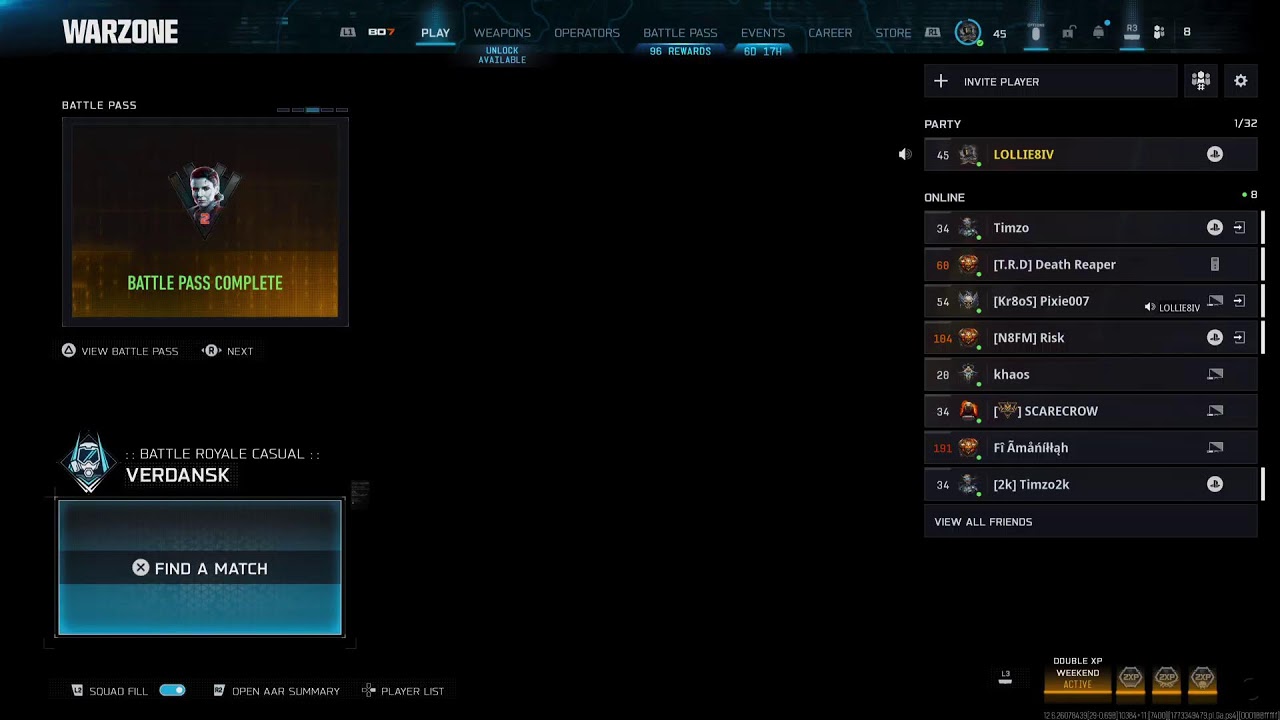
Task: Select friend Fî Ãmåńíłłąh
Action: pyautogui.click(x=1090, y=448)
